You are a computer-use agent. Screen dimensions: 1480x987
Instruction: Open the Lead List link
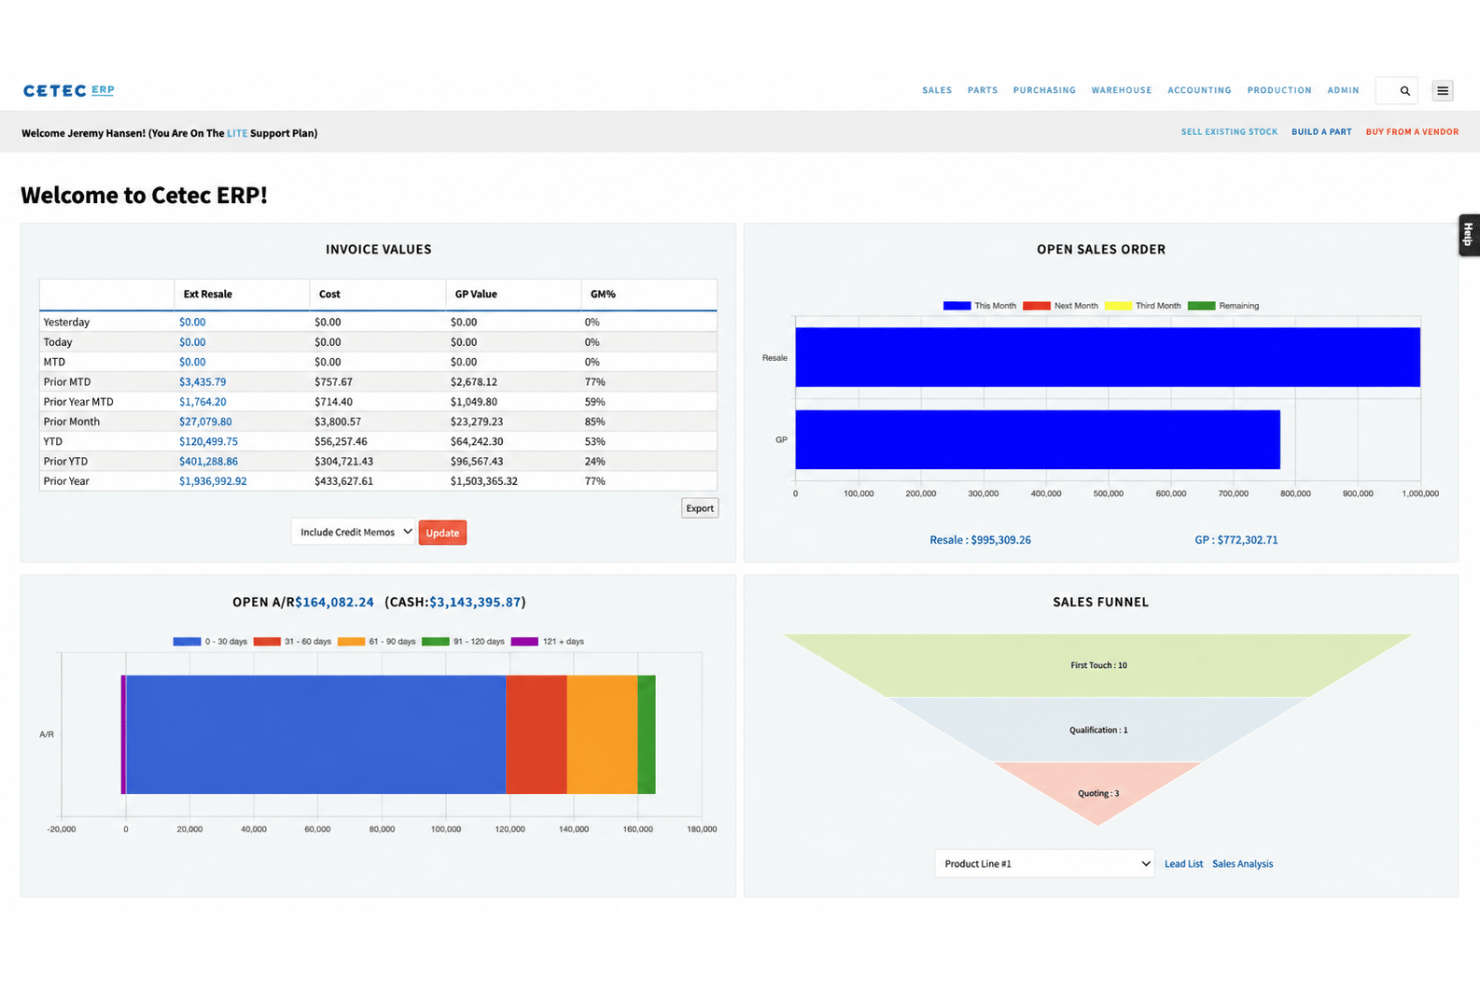(x=1184, y=864)
